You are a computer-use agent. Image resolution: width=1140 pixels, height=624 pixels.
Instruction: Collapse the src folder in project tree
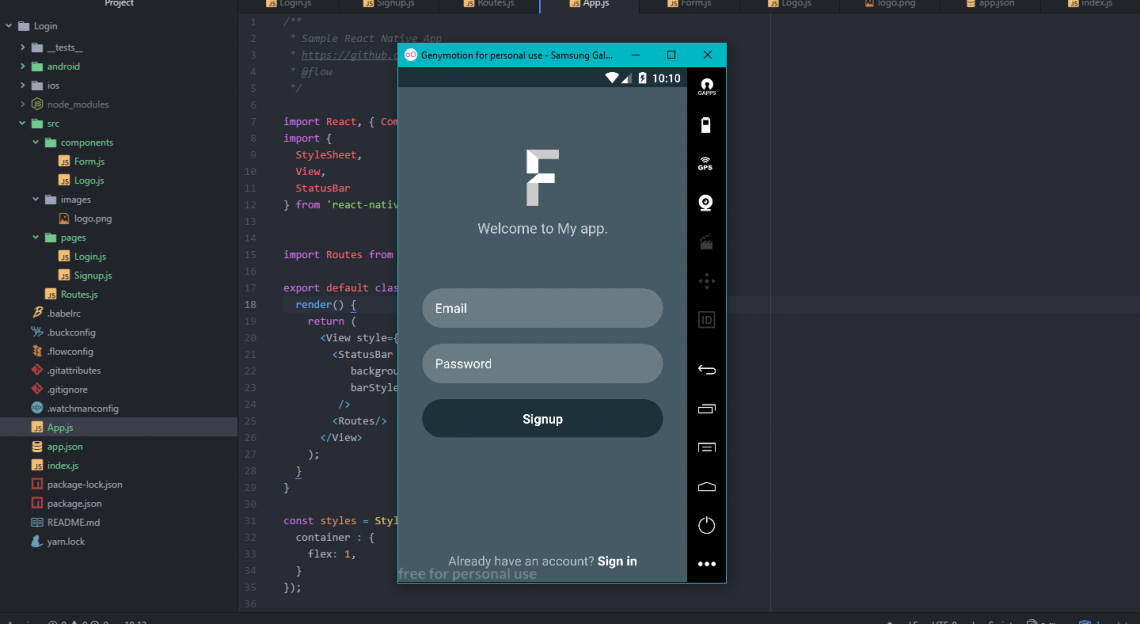pyautogui.click(x=23, y=124)
